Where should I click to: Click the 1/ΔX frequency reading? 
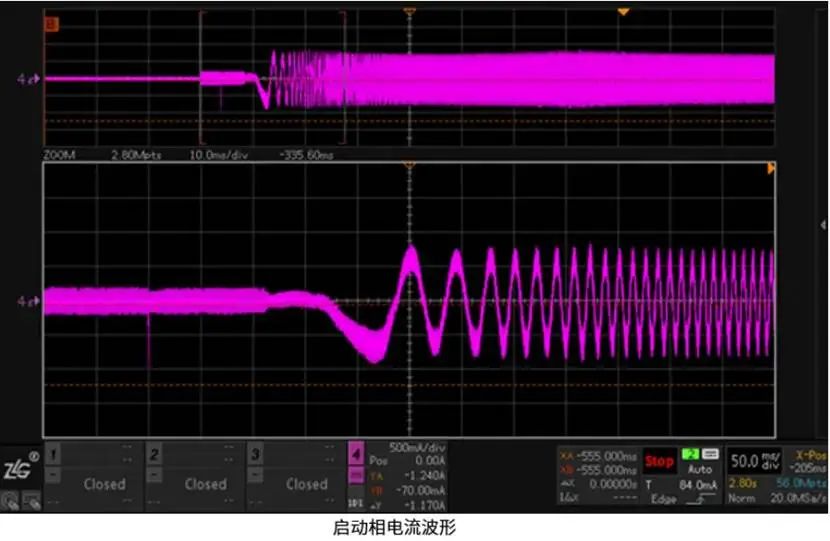(625, 498)
